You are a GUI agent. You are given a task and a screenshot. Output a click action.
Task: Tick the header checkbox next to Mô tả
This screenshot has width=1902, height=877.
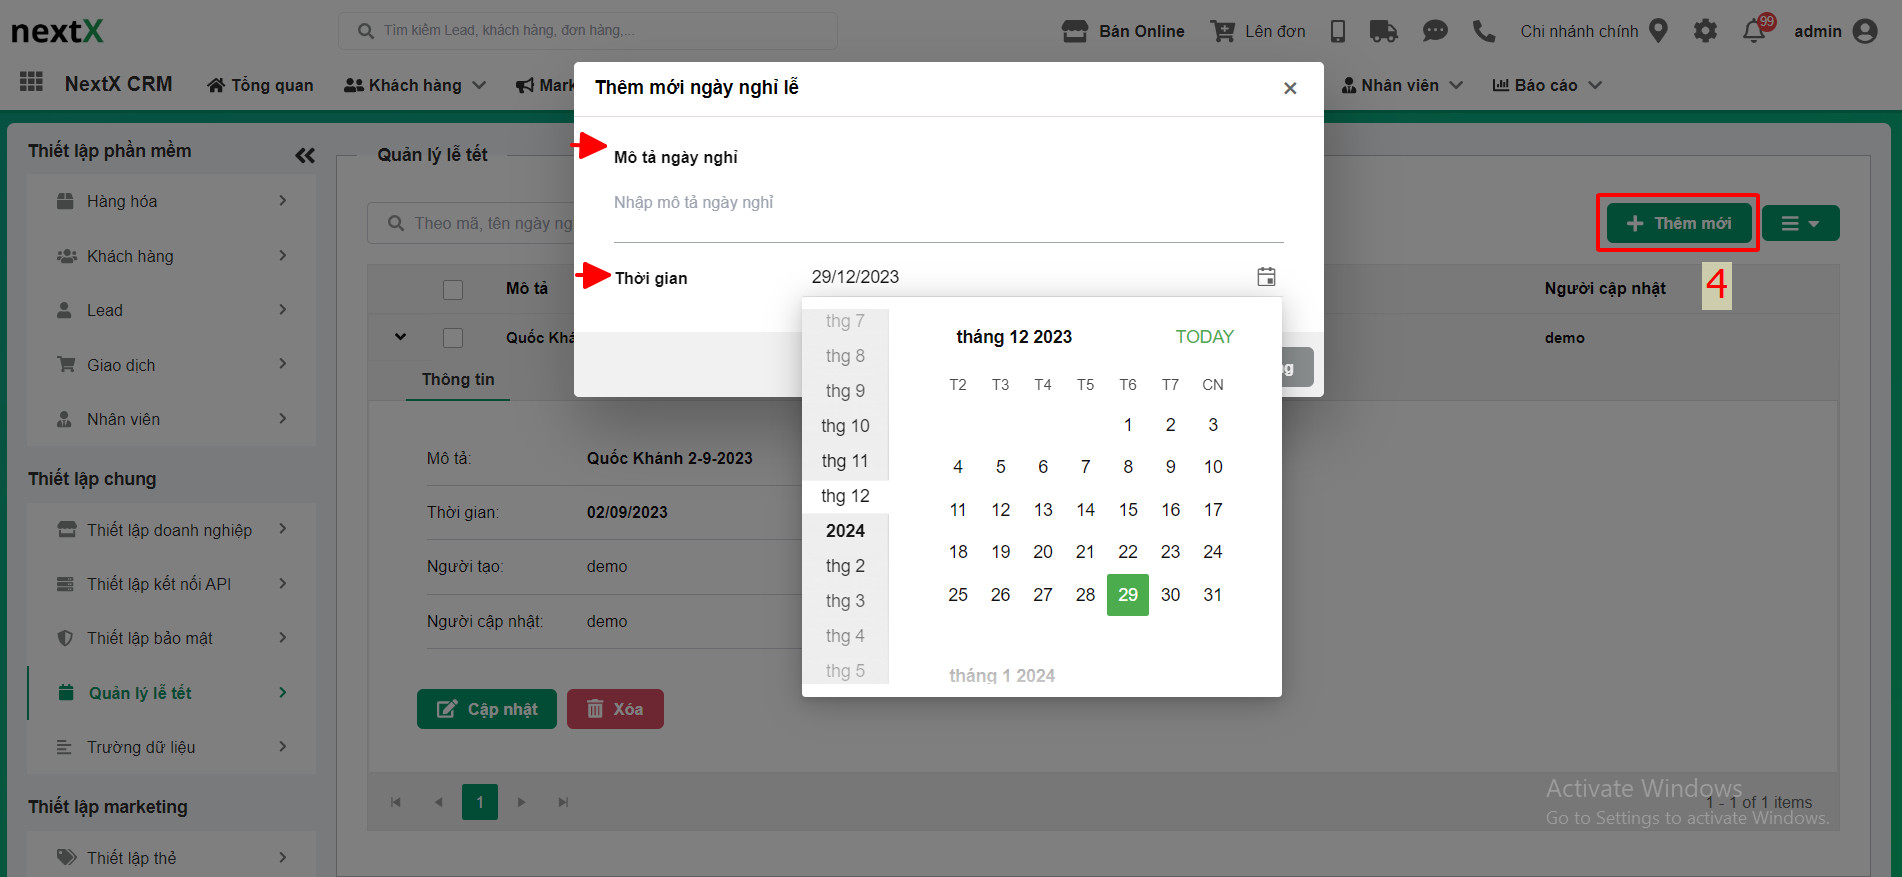(x=453, y=290)
